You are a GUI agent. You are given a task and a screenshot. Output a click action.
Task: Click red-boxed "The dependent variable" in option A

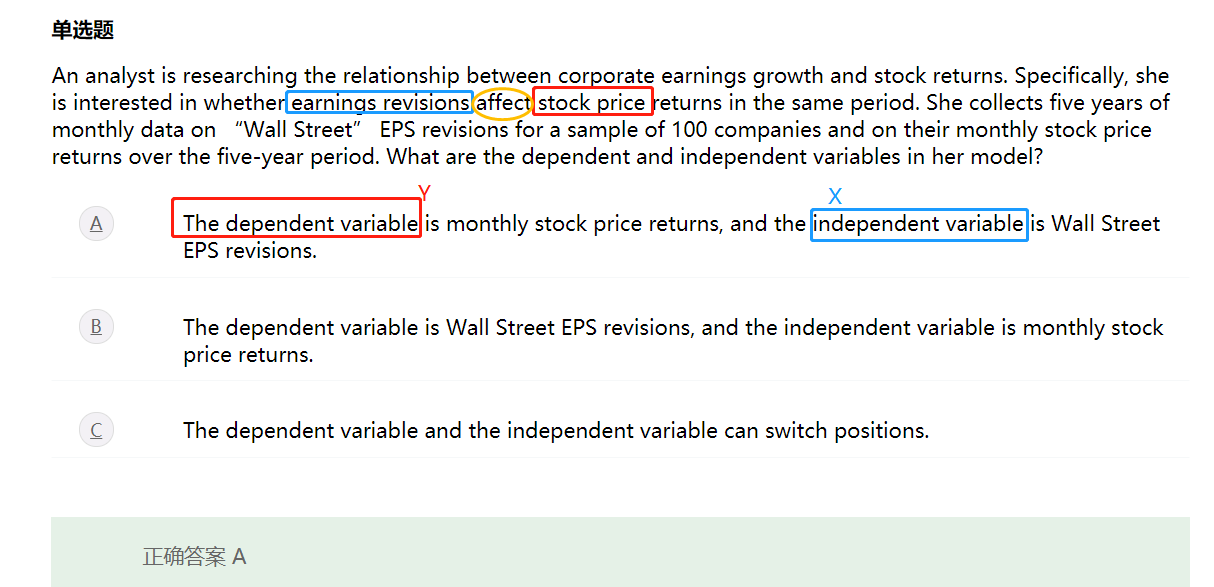(300, 223)
